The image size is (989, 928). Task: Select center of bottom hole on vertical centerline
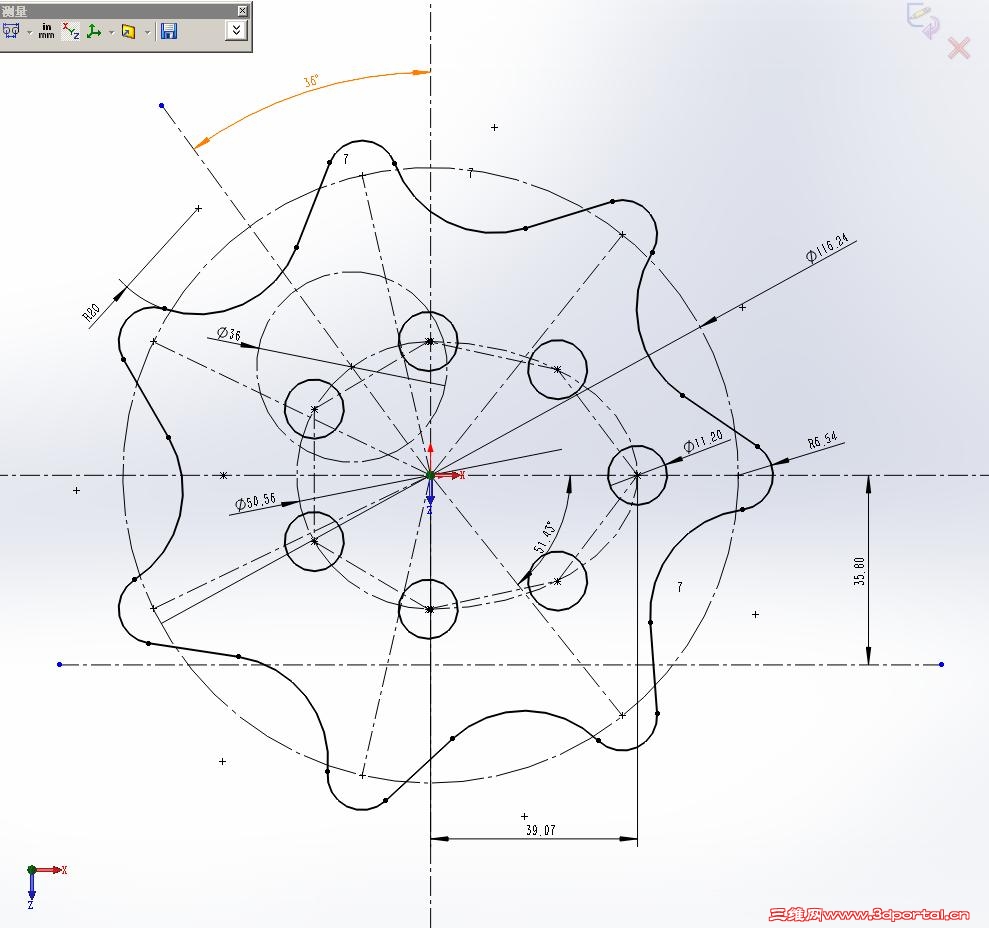(x=430, y=609)
